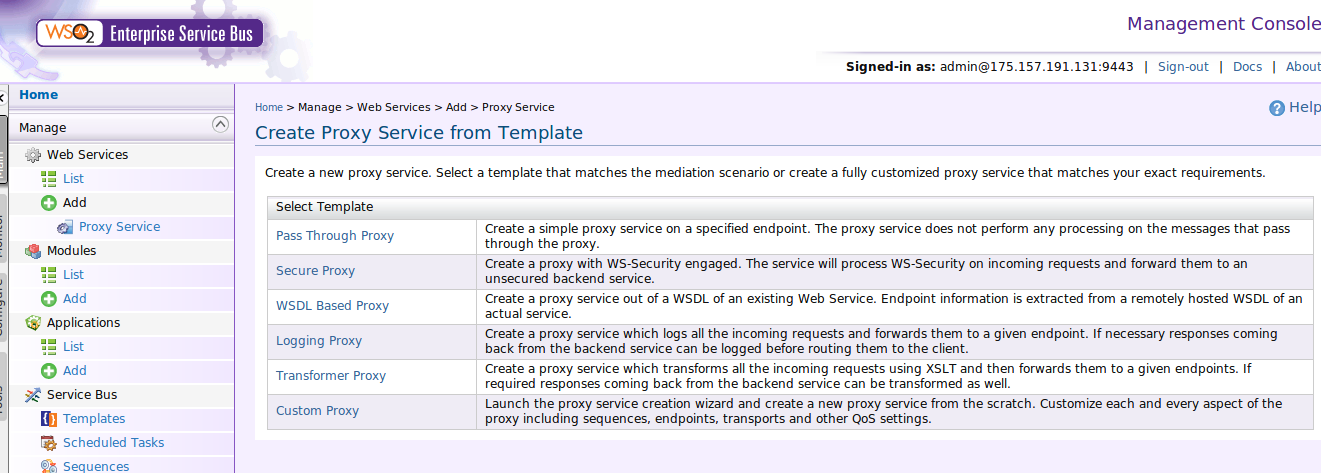
Task: Open Templates via its braces icon
Action: [49, 419]
